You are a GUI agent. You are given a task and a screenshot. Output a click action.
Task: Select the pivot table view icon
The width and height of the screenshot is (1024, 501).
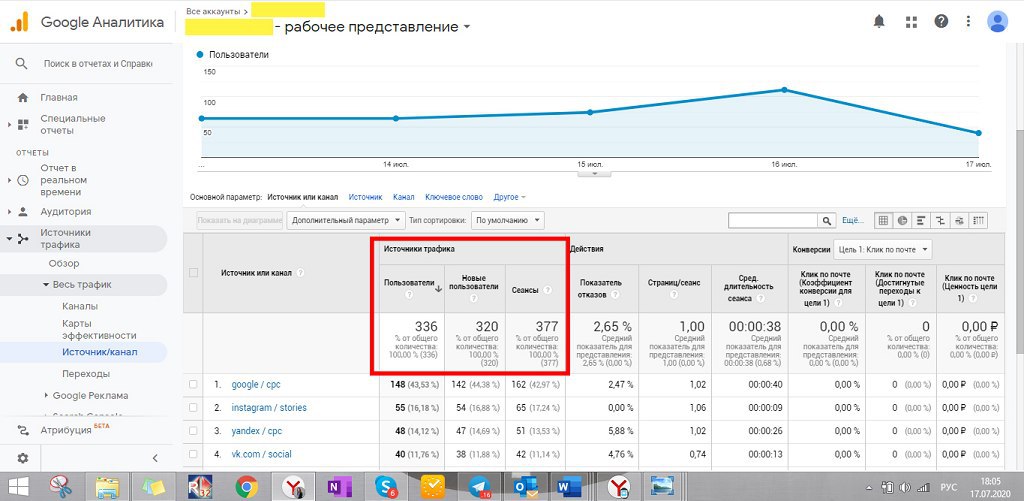978,221
